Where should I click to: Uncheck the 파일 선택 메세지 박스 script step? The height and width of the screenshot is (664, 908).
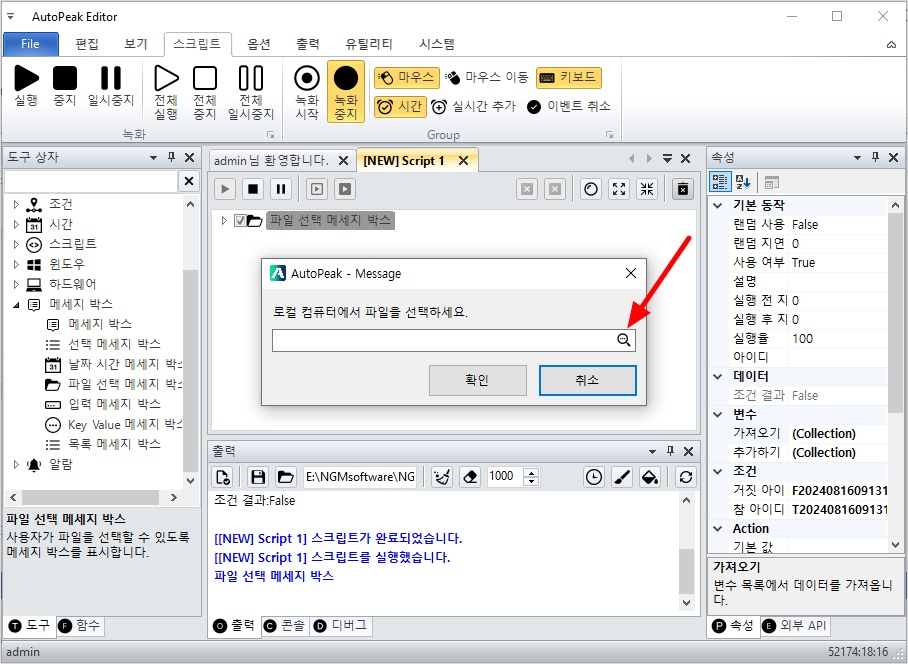click(x=240, y=221)
